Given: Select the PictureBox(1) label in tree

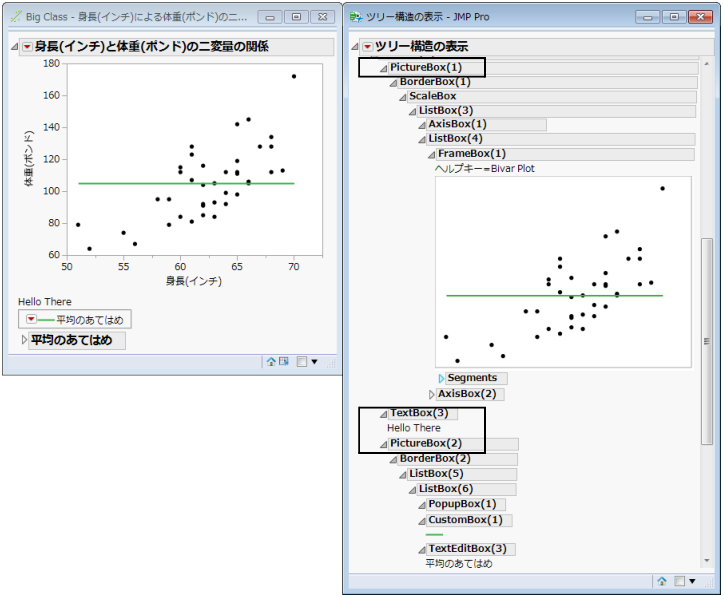Looking at the screenshot, I should 426,67.
